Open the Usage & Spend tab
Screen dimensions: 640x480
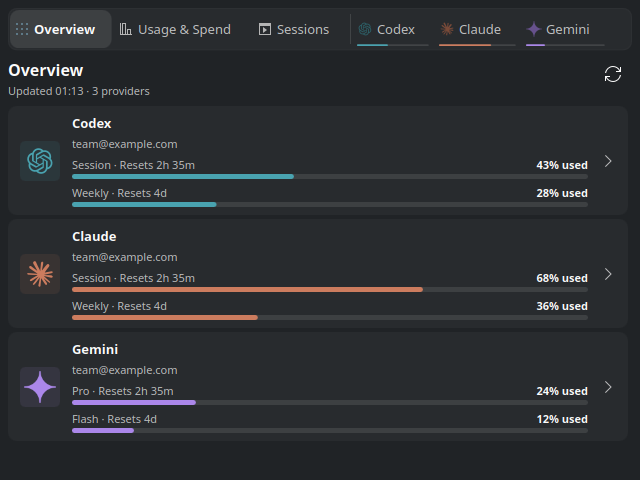(175, 29)
